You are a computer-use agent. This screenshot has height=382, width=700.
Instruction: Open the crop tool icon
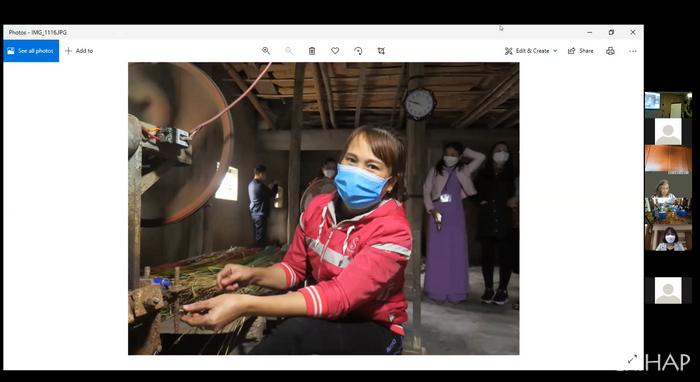coord(381,51)
